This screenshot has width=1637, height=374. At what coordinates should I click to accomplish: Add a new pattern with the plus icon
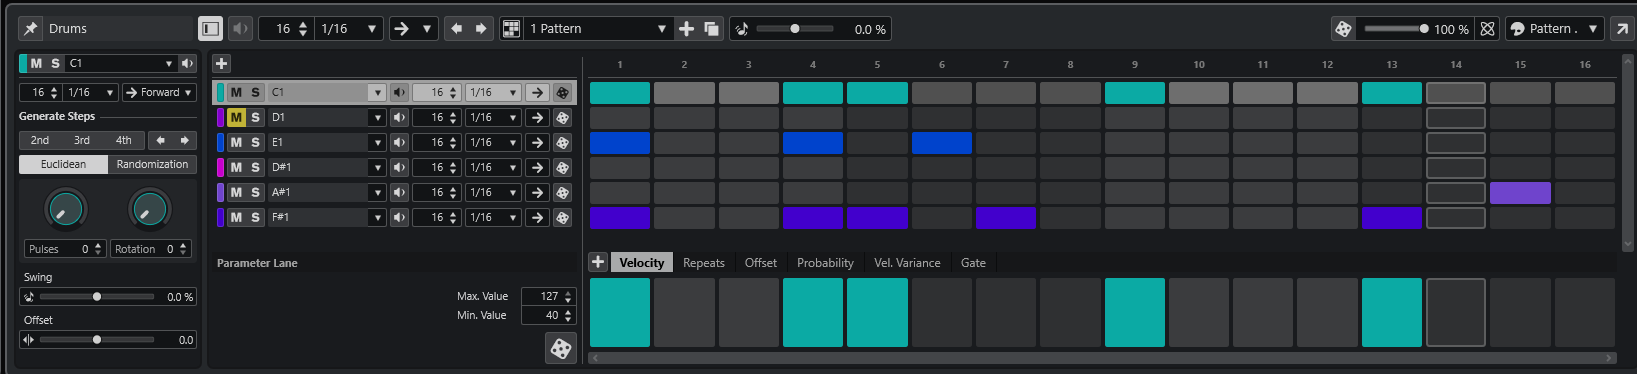click(686, 29)
